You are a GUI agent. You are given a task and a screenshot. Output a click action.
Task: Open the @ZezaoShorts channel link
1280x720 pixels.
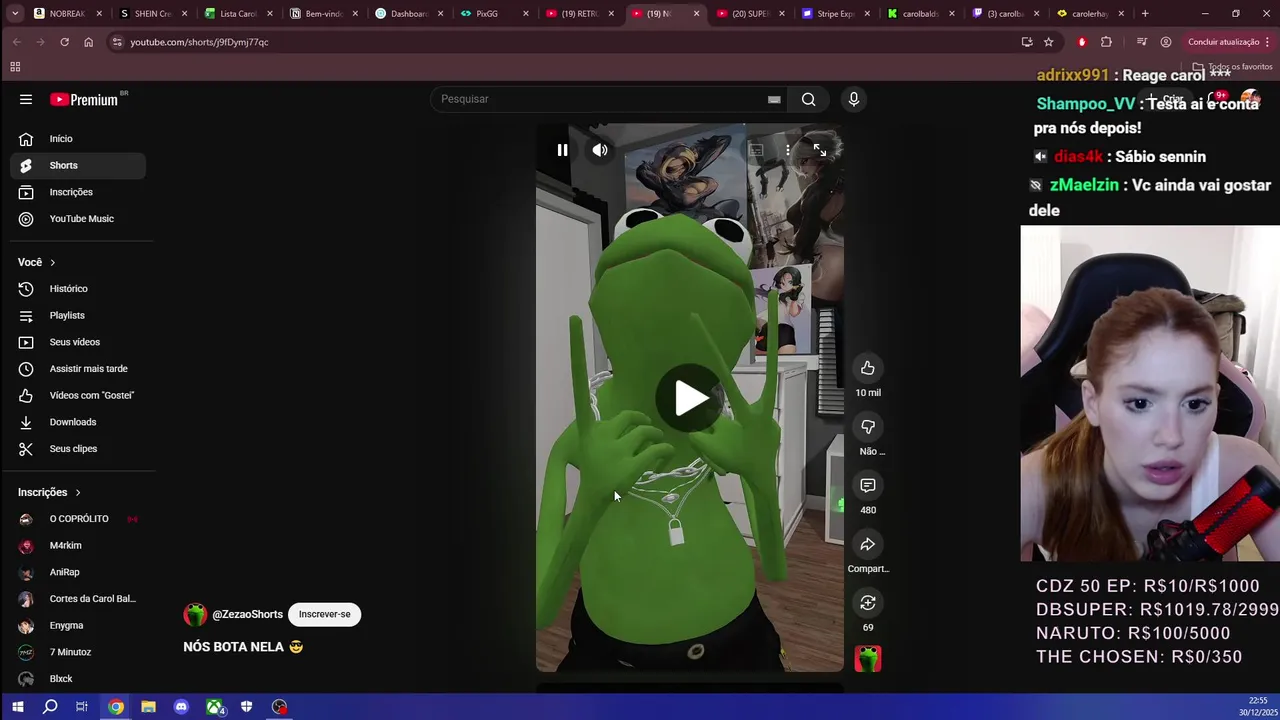coord(247,614)
